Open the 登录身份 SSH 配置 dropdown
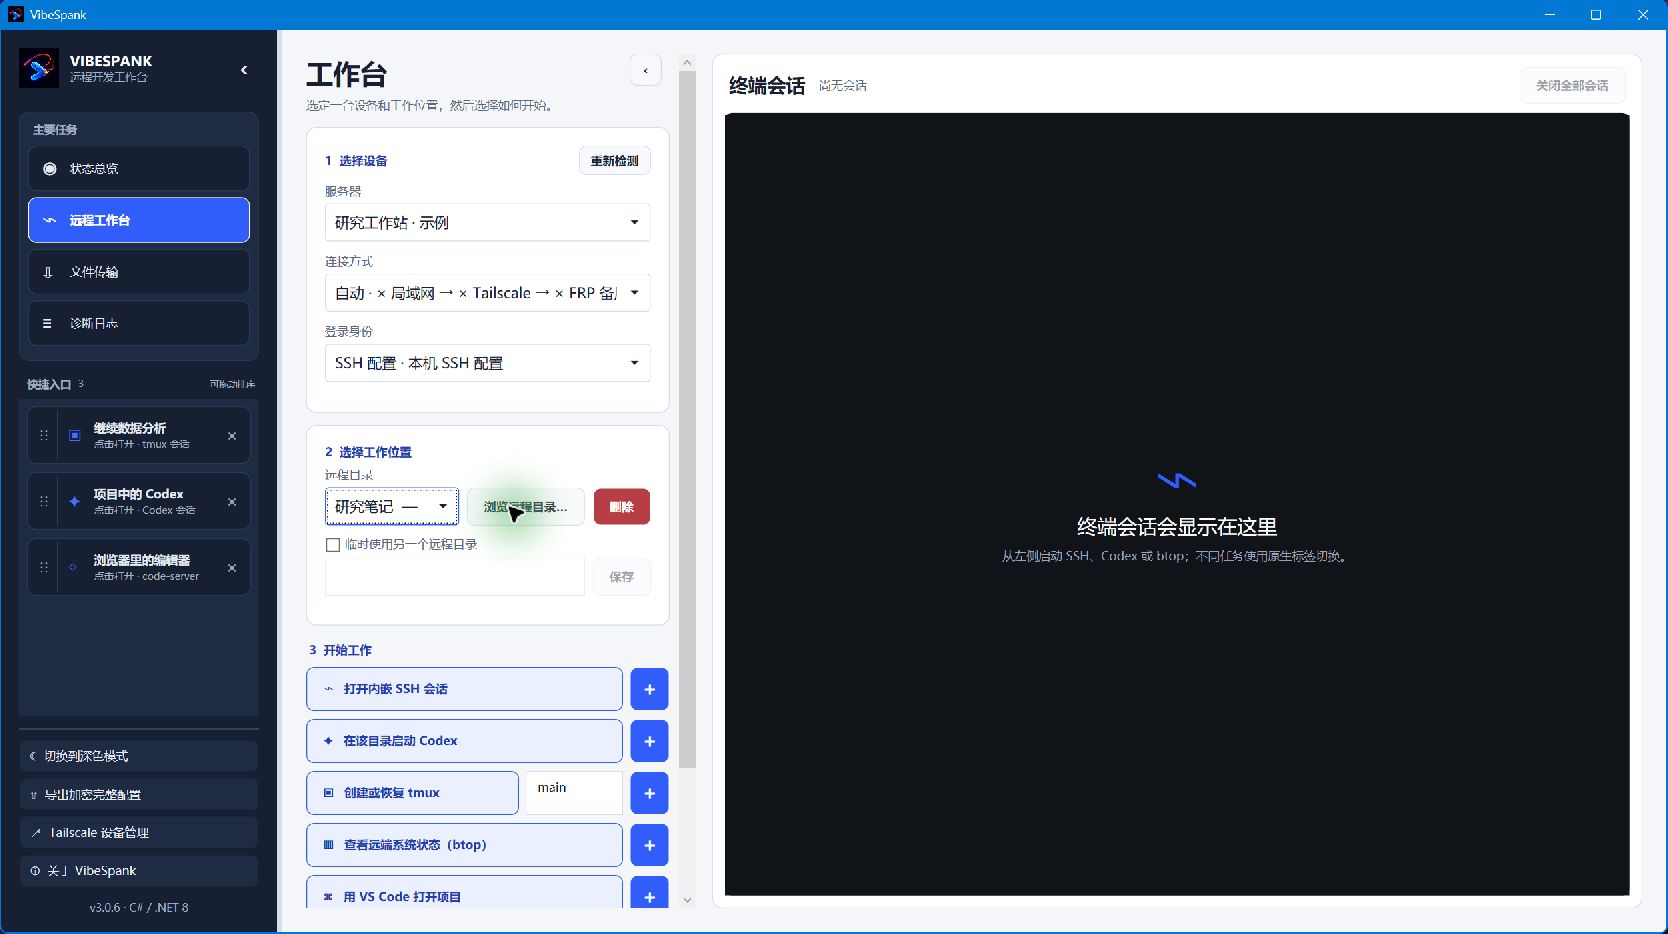 (x=488, y=363)
